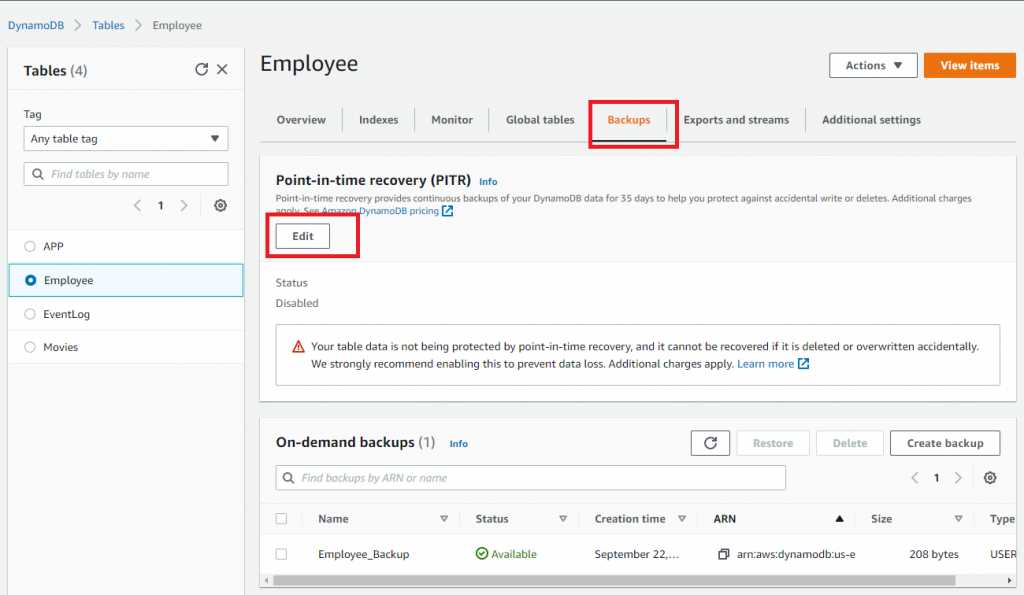
Task: Go to next page of tables
Action: 184,206
